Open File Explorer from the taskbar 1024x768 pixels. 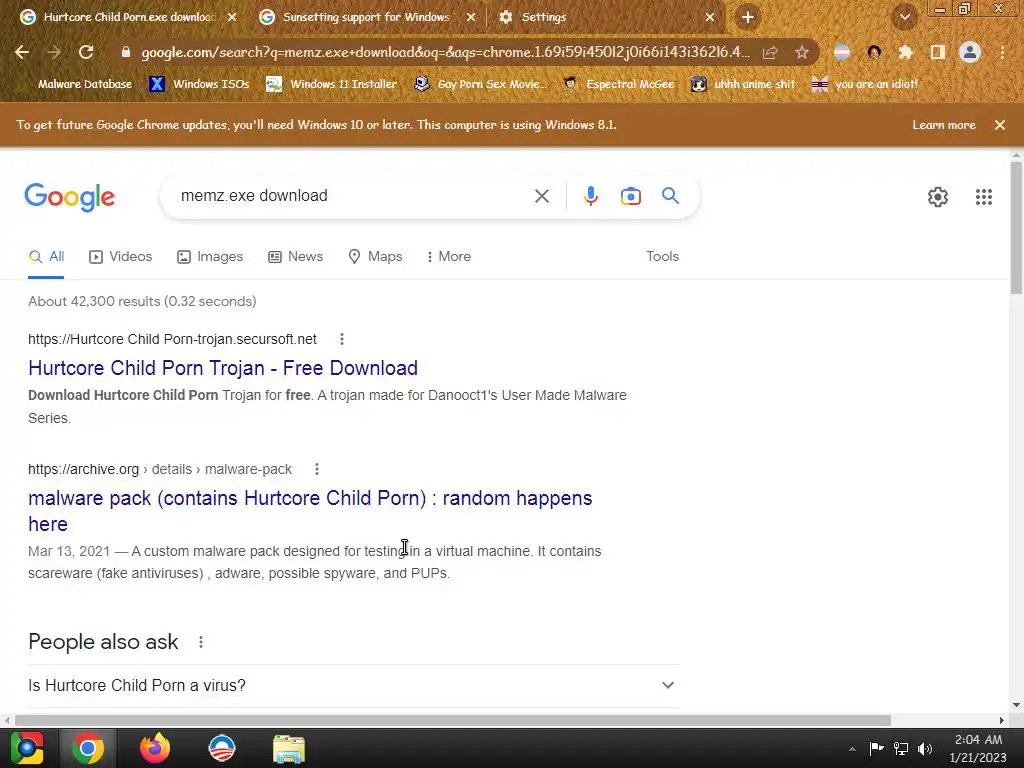[x=289, y=749]
